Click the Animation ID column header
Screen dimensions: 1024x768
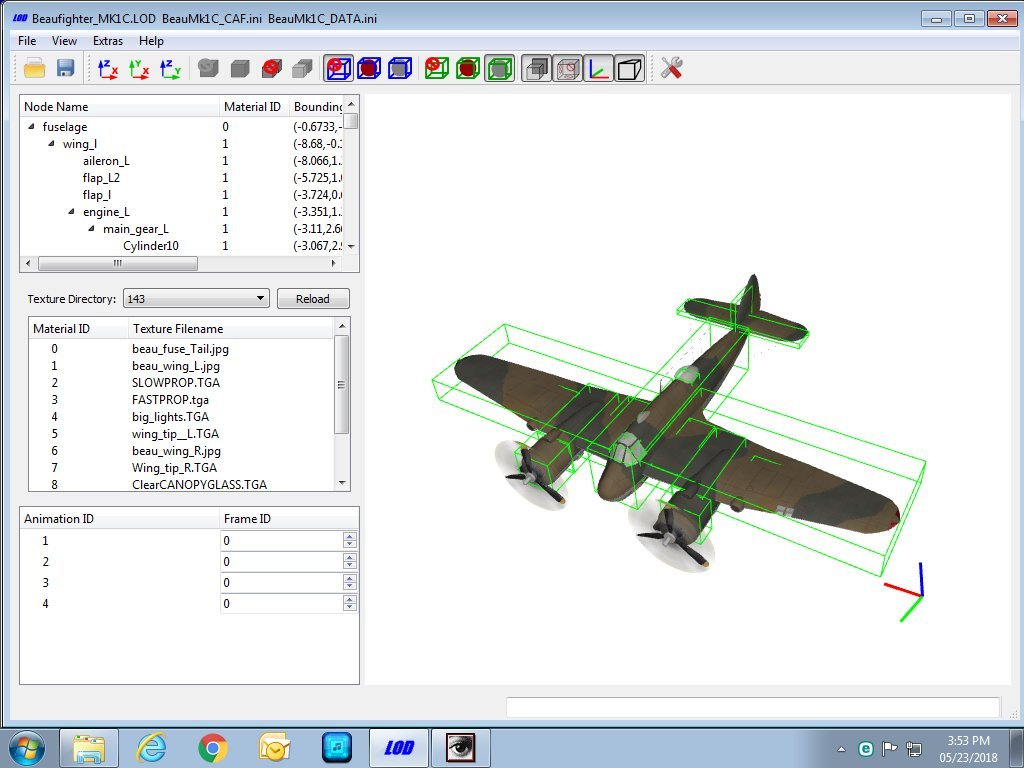[x=120, y=519]
